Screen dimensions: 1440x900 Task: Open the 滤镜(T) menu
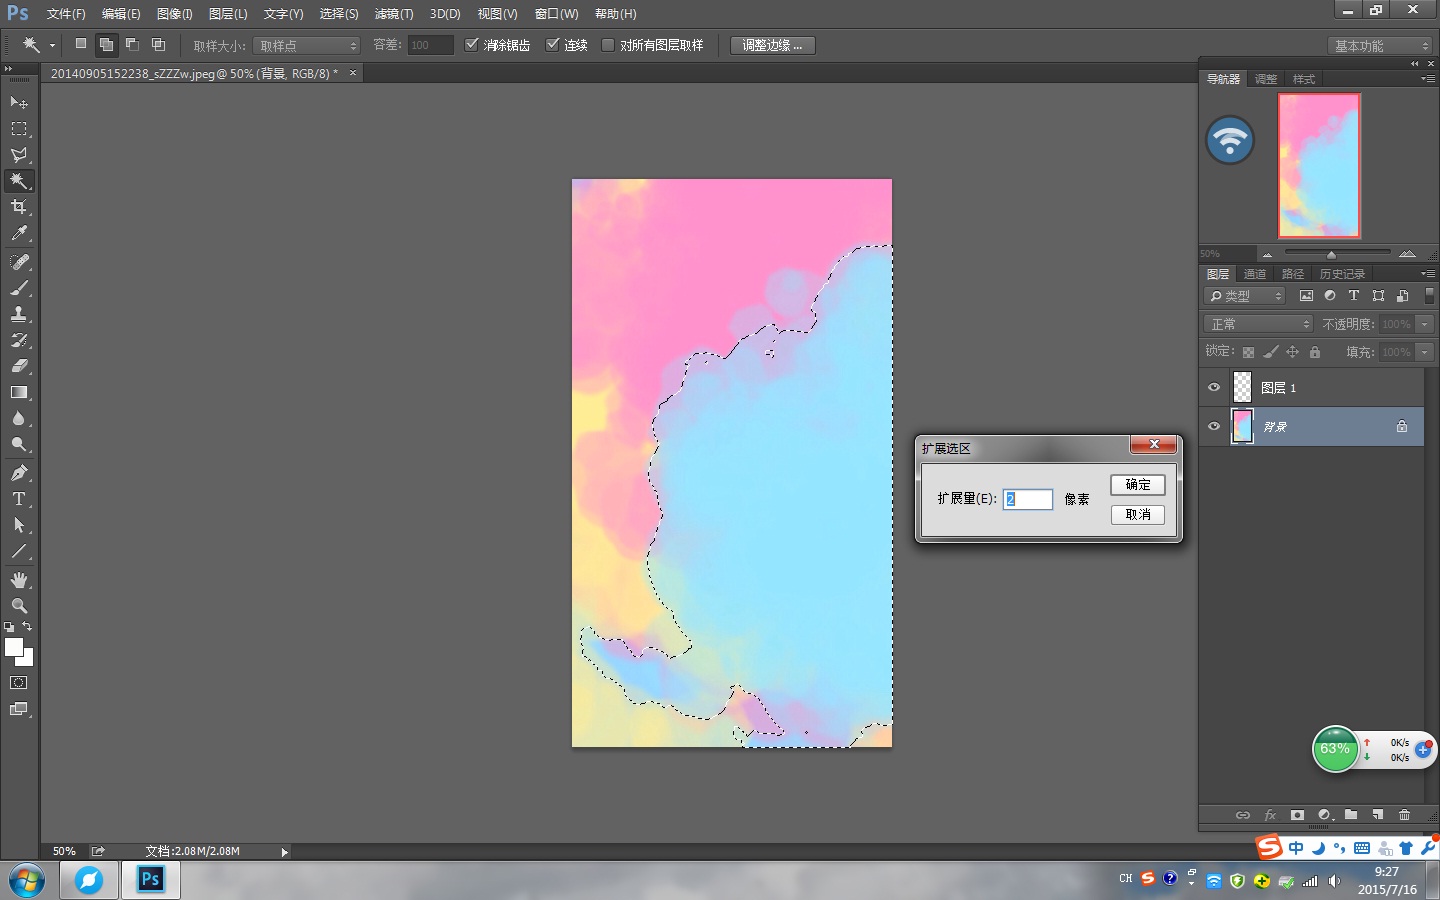[x=394, y=14]
